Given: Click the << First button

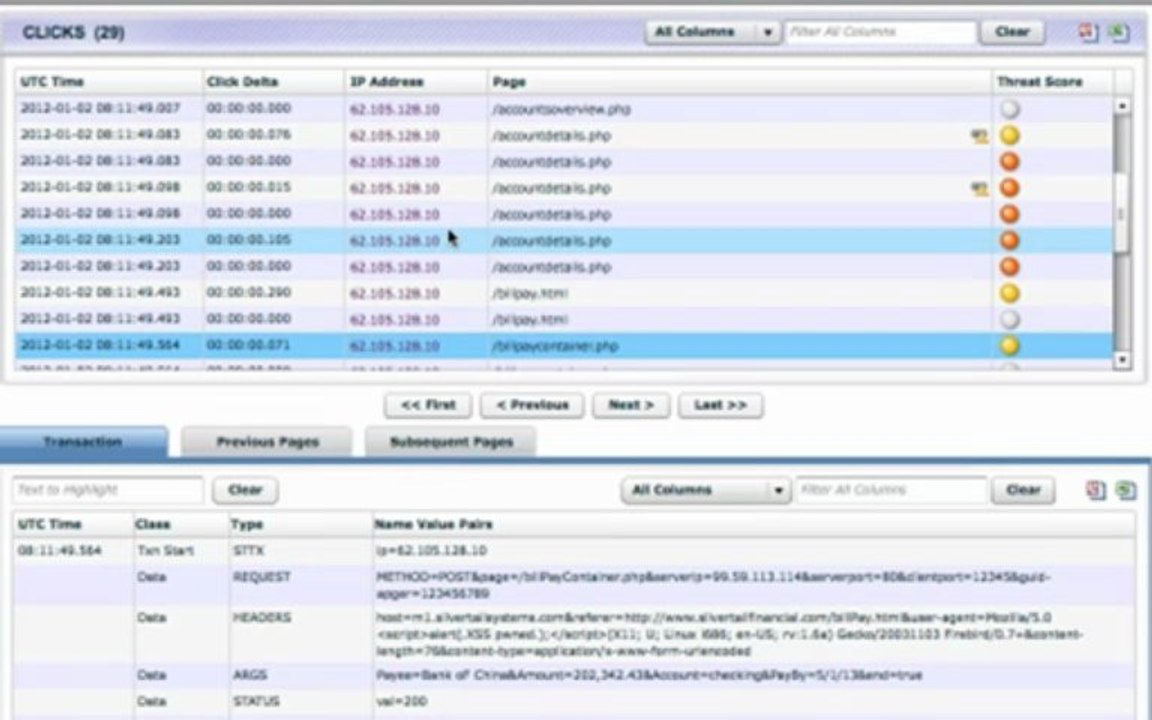Looking at the screenshot, I should pos(428,405).
